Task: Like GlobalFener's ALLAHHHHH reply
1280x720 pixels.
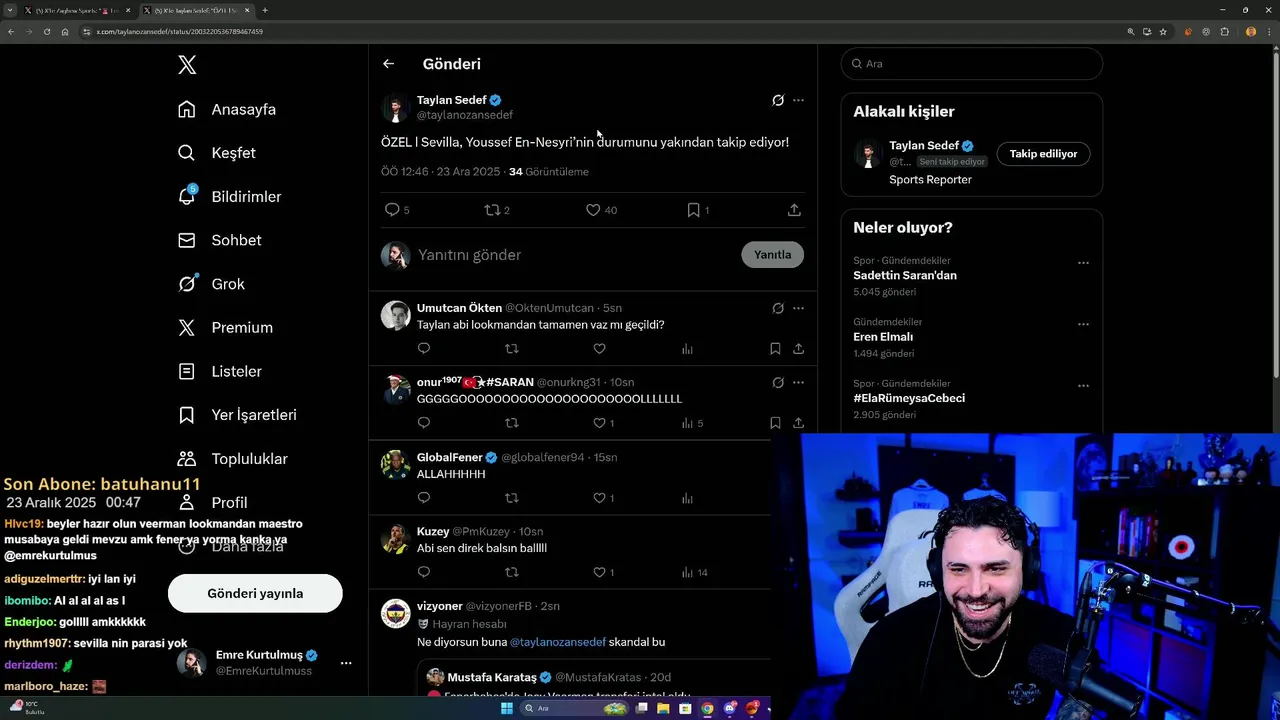Action: tap(599, 498)
